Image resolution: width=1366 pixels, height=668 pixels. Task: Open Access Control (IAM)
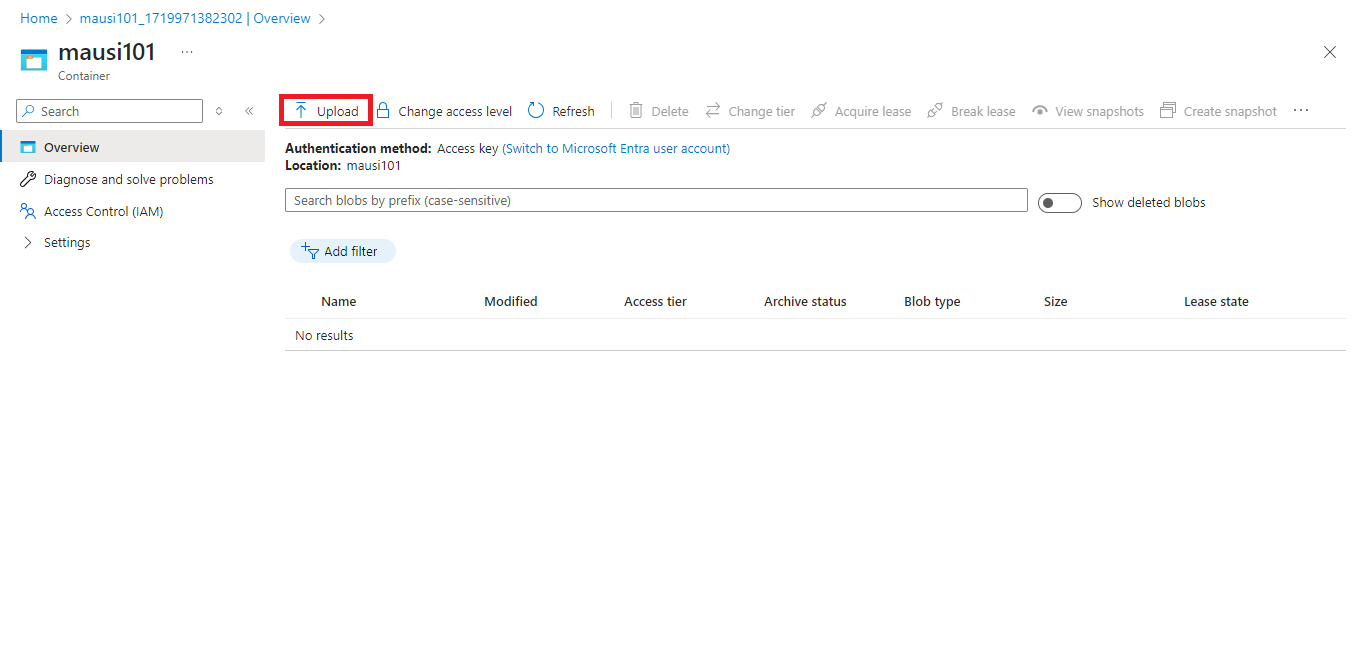(x=103, y=212)
